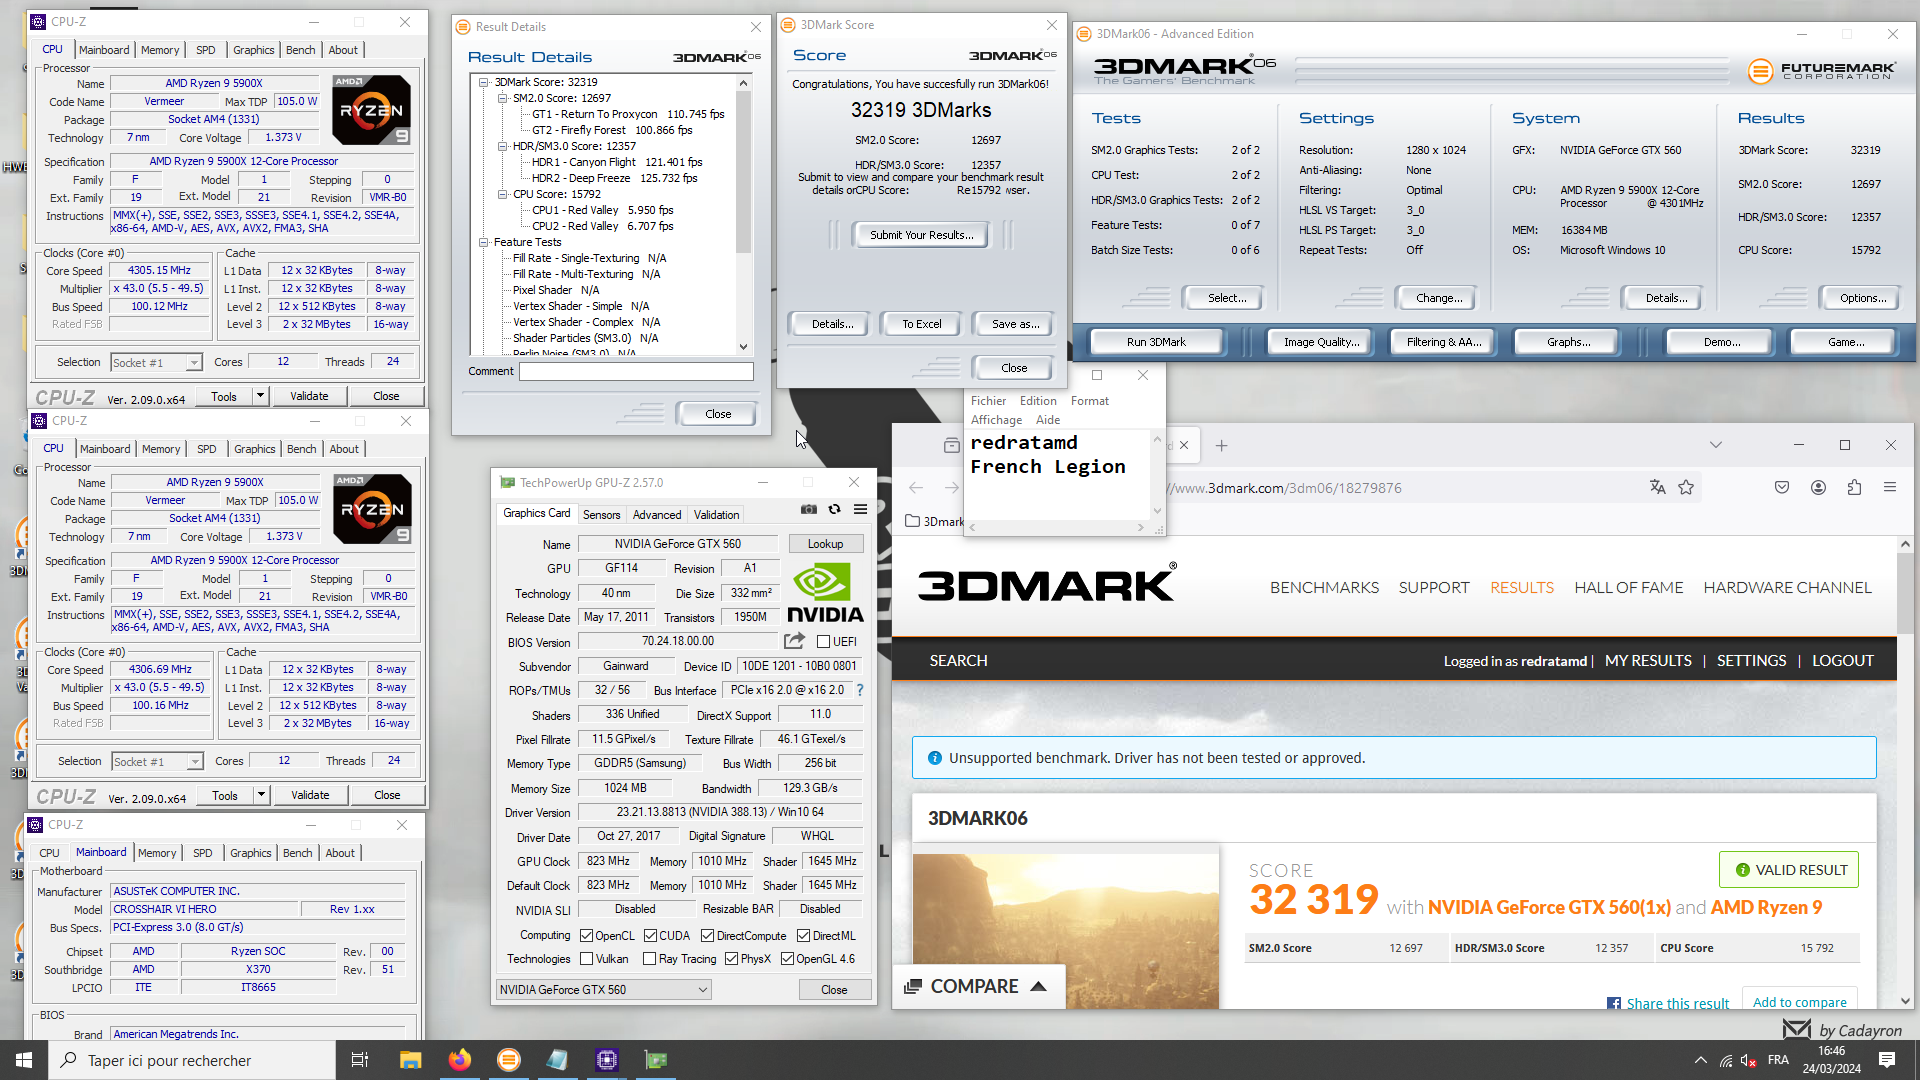Toggle the CUDA checkbox
Screen dimensions: 1920x1080
[x=650, y=936]
